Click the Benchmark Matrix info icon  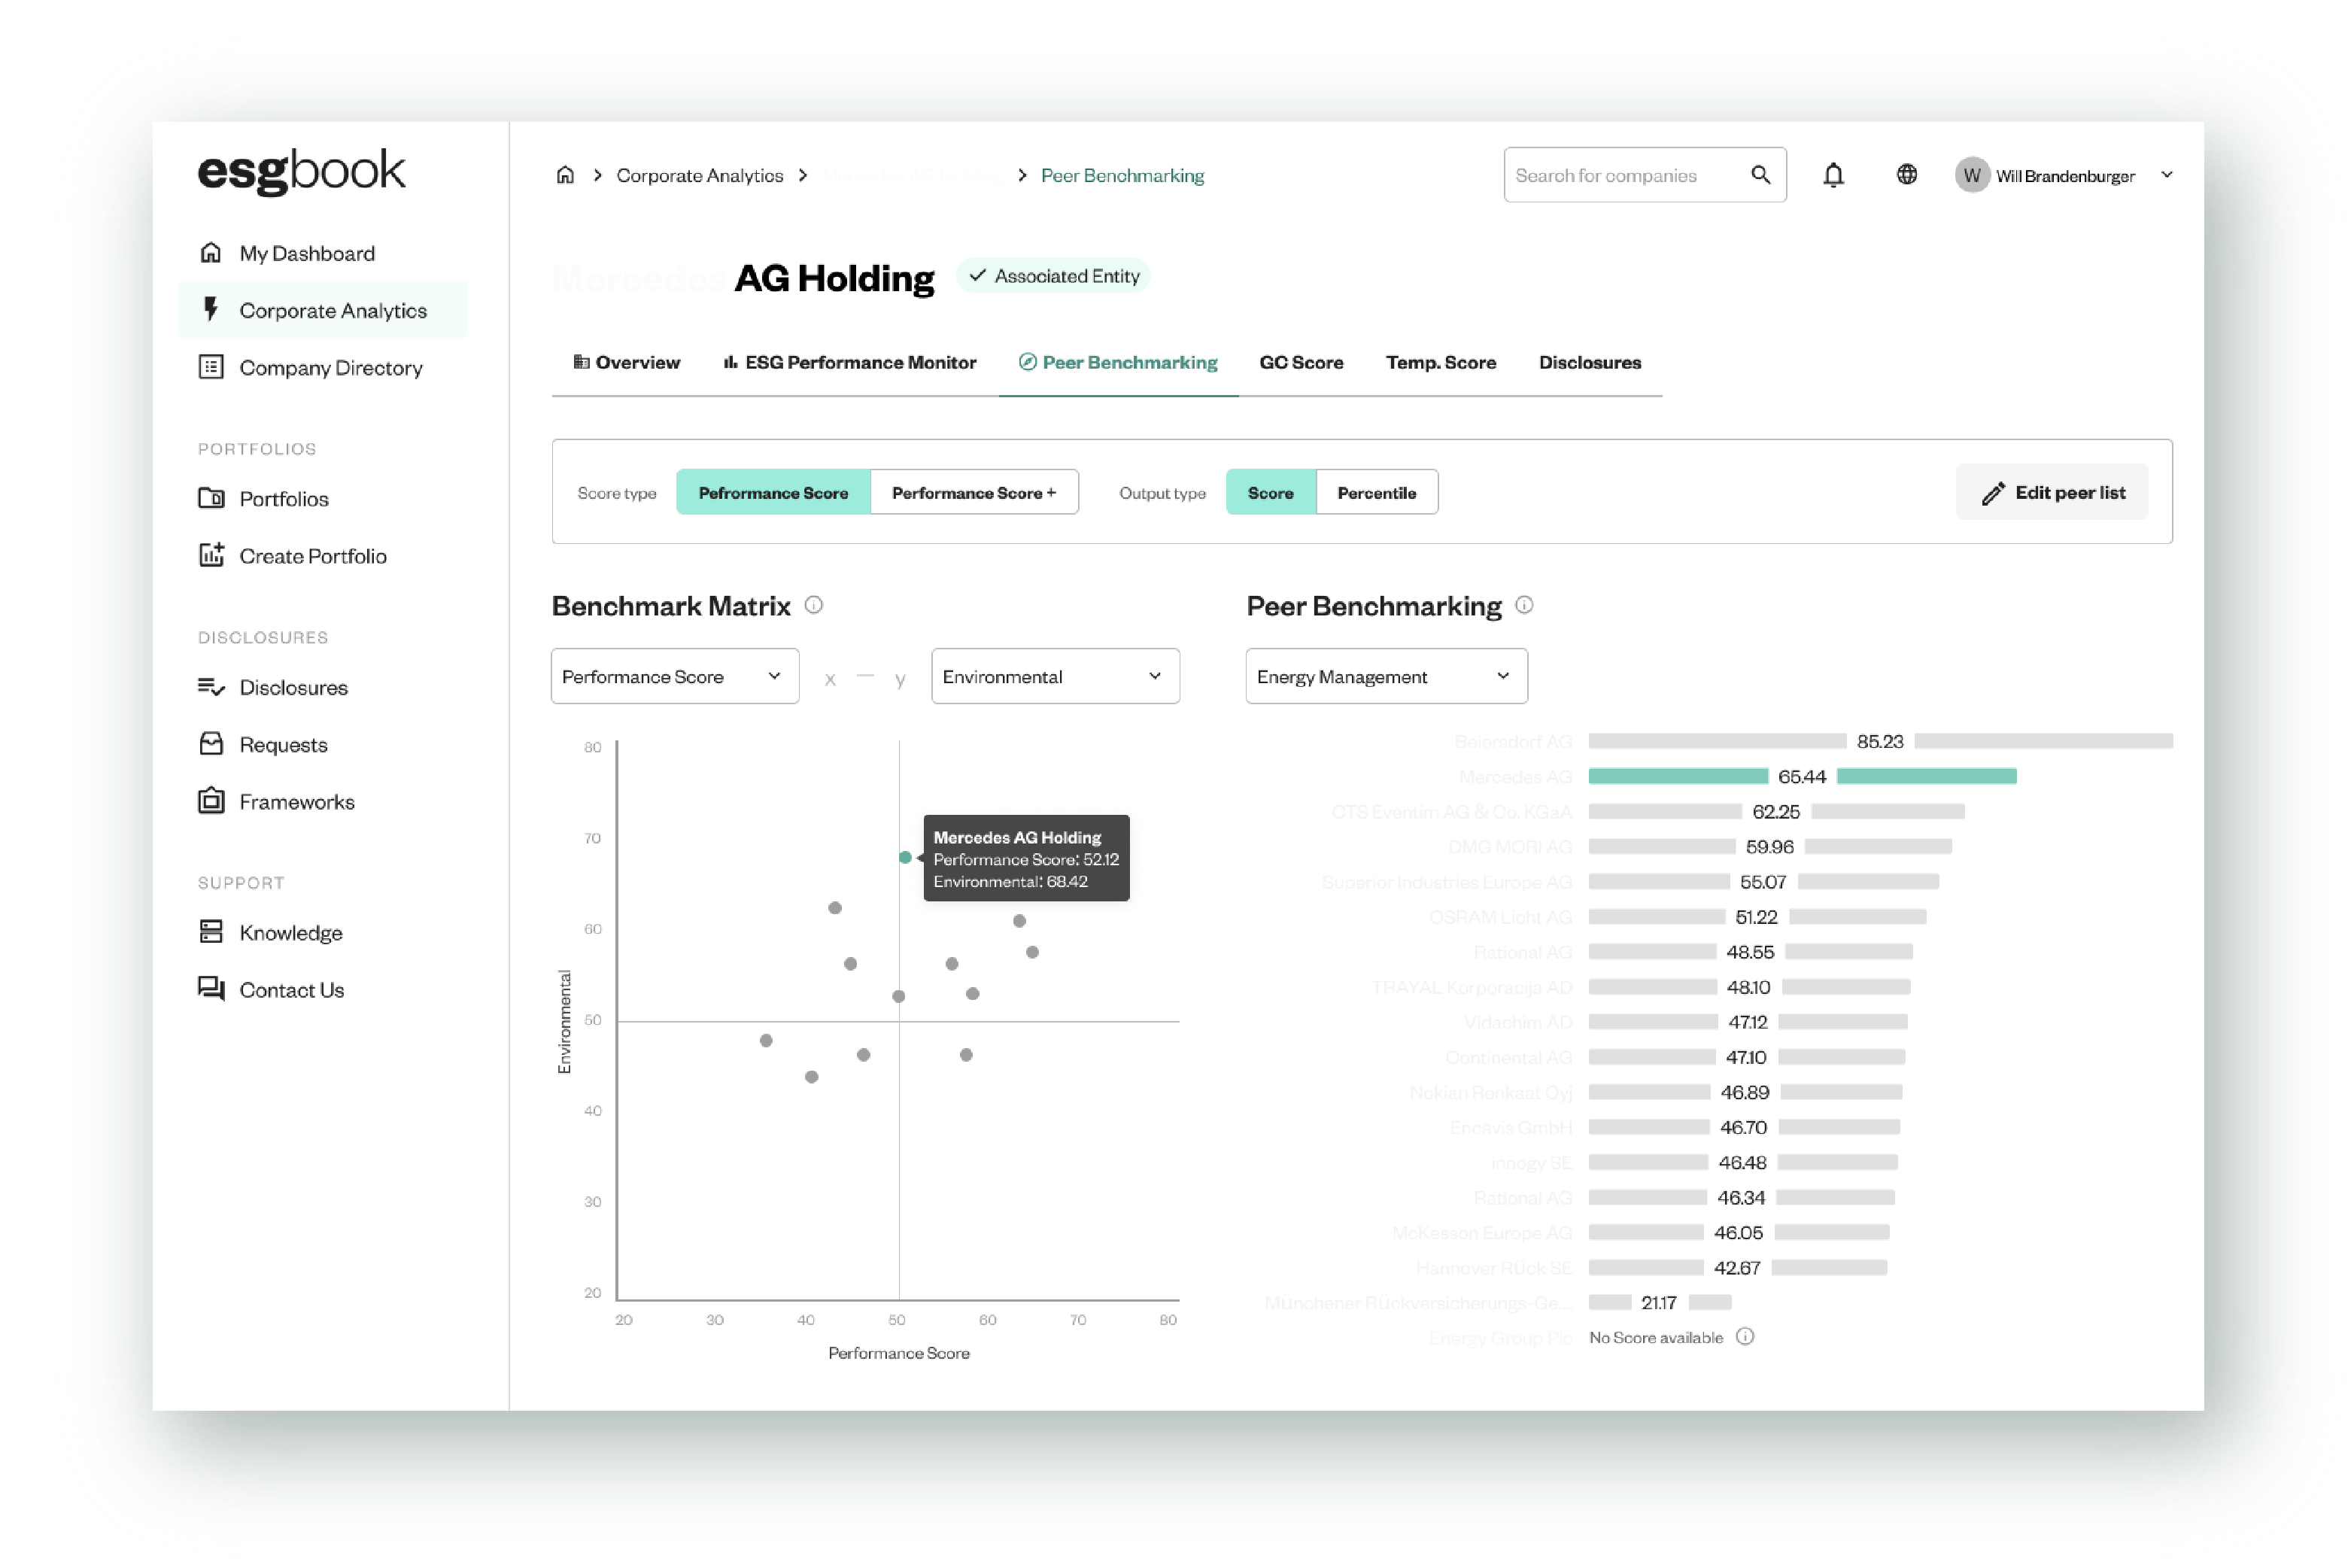pyautogui.click(x=814, y=605)
